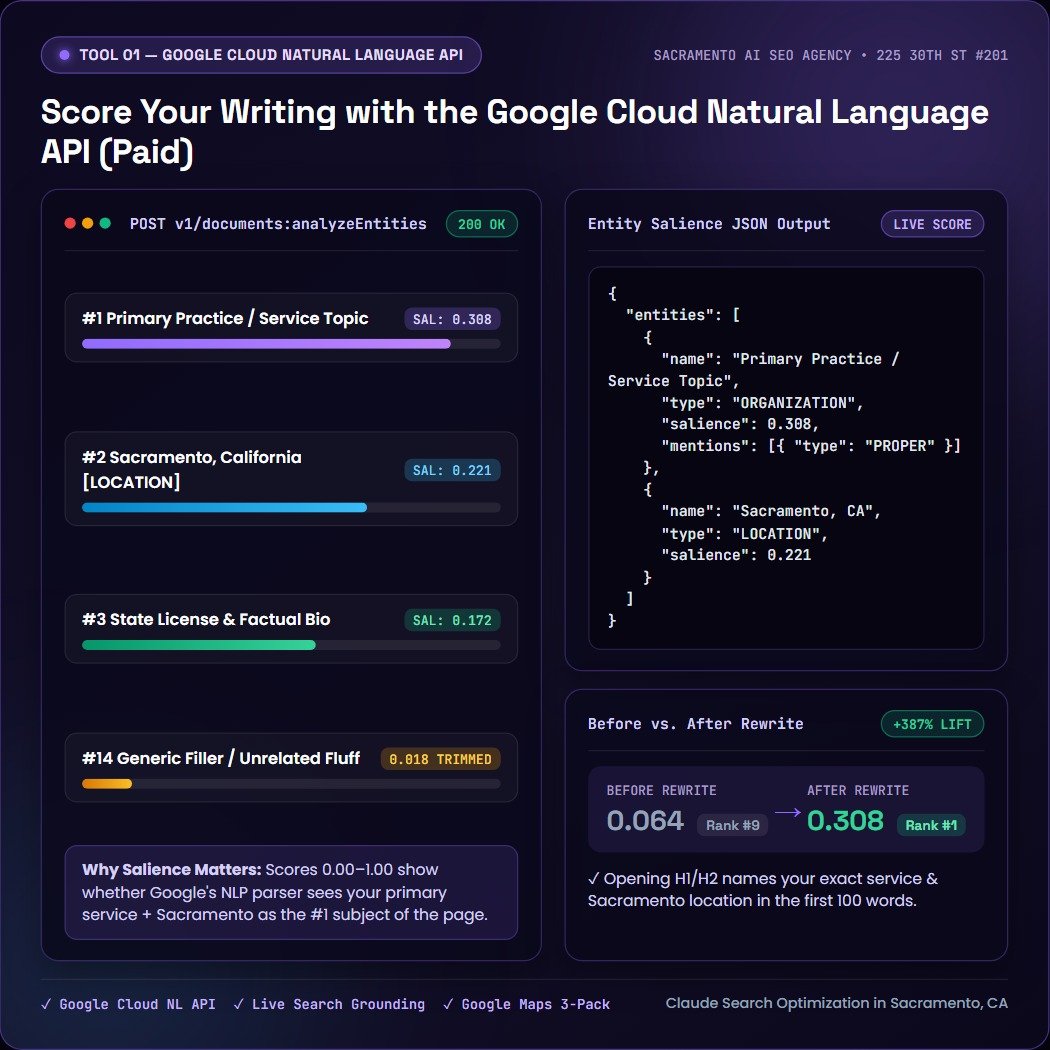Click #3 State License & Factual Bio label
Screen dimensions: 1050x1050
[x=206, y=619]
